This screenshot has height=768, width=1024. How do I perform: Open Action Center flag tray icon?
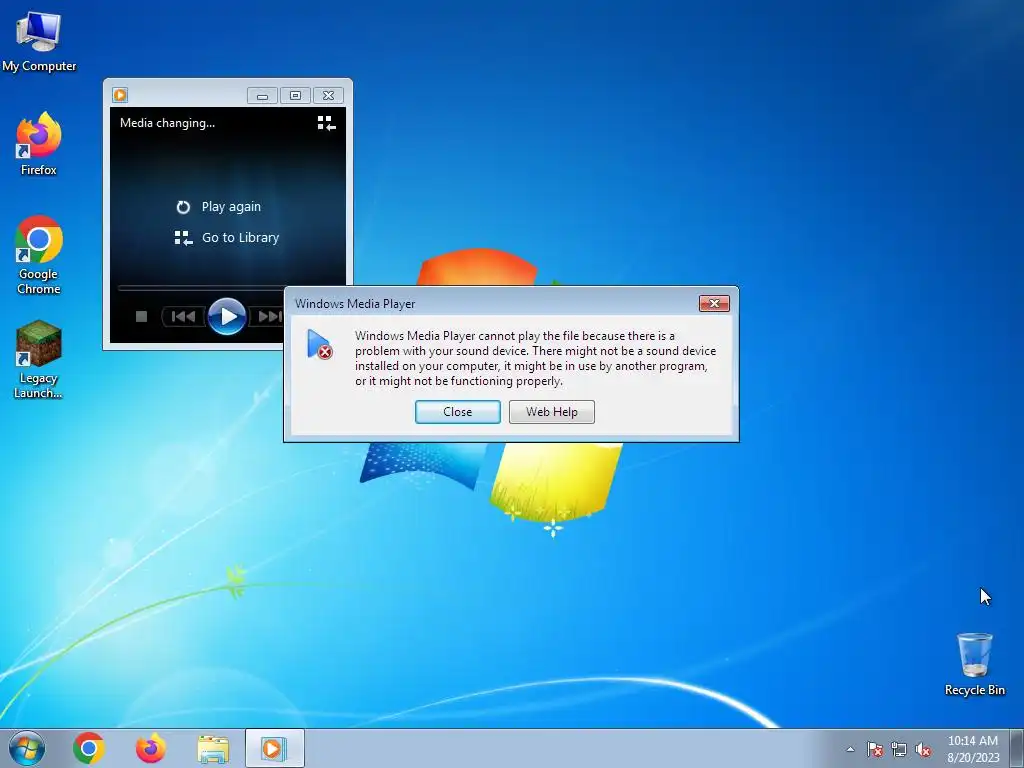click(875, 750)
